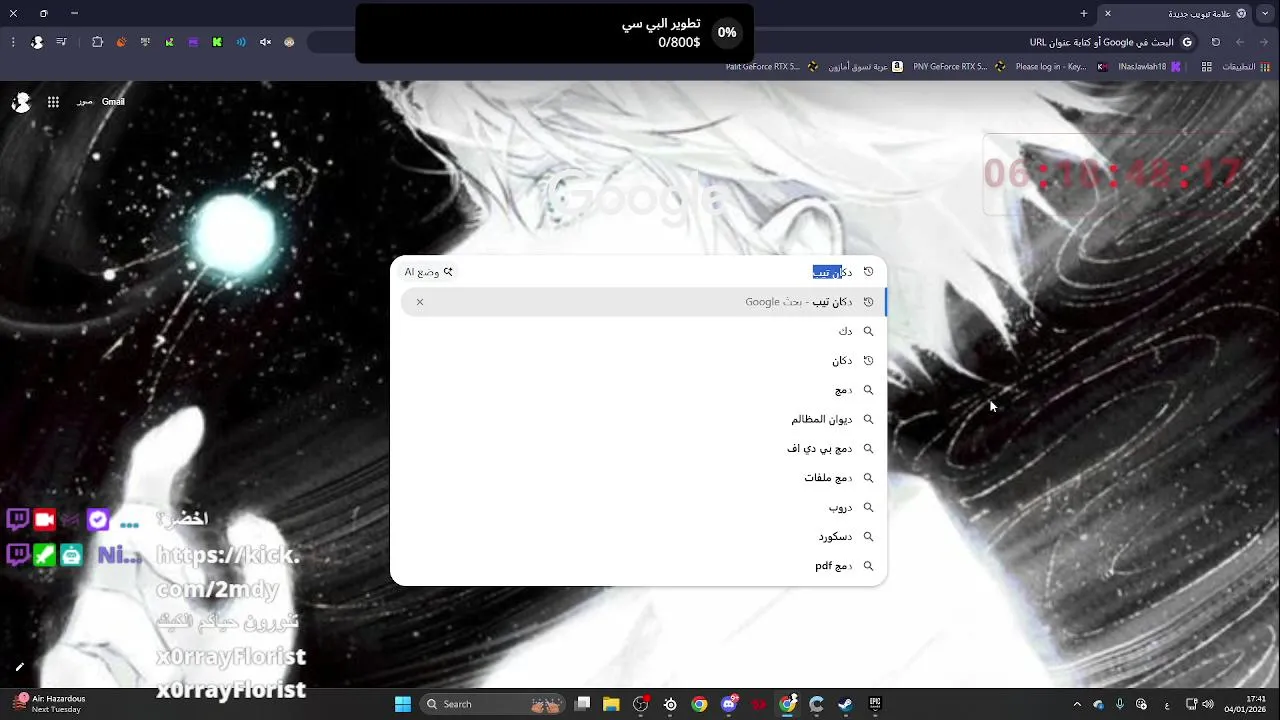Open the 'PNY GeForce RTX 5...' bookmark

958,67
